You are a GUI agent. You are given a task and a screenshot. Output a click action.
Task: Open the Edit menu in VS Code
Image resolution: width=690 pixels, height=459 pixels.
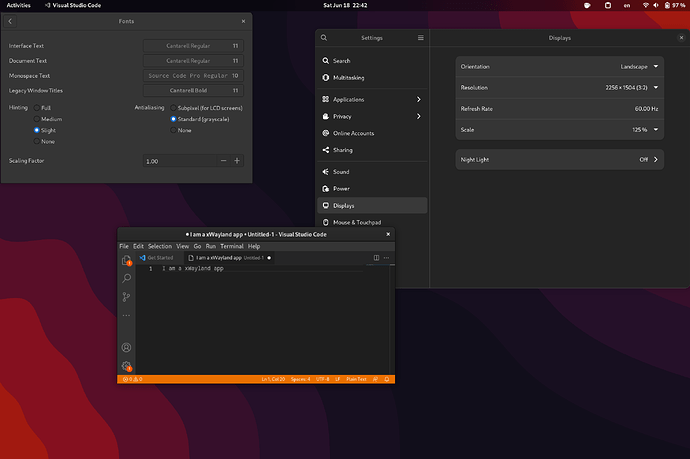coord(139,246)
